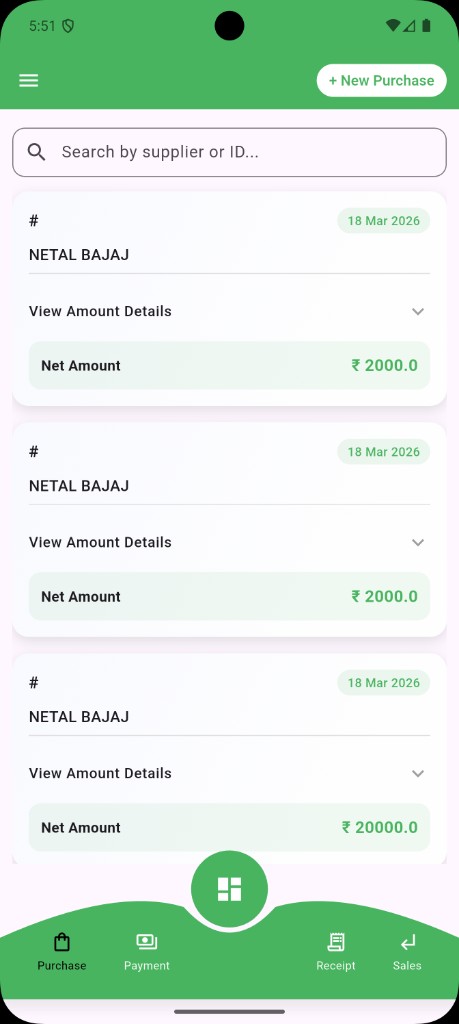
Task: Open the second NETAL BAJAJ purchase card
Action: pos(229,530)
